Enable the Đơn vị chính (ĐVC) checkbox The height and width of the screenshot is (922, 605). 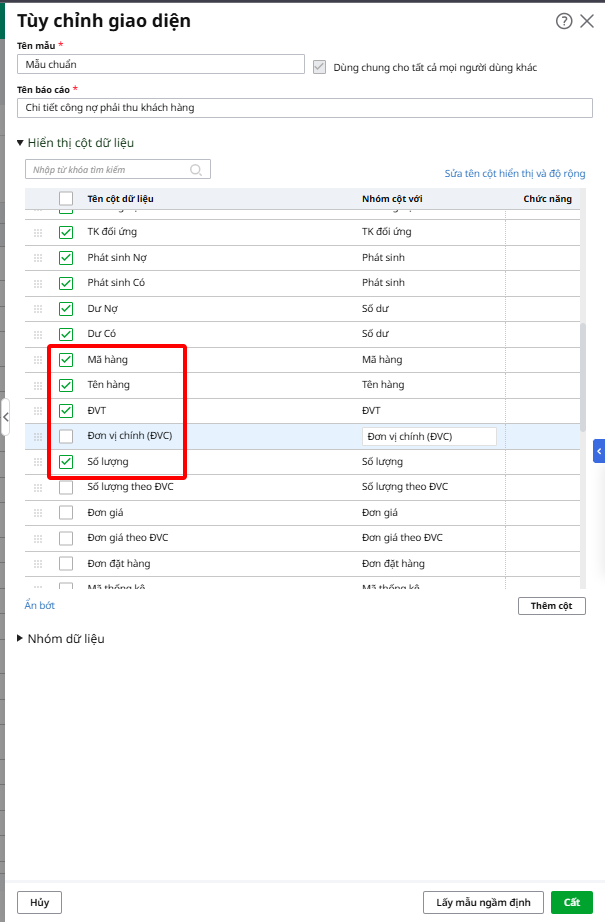pyautogui.click(x=66, y=436)
